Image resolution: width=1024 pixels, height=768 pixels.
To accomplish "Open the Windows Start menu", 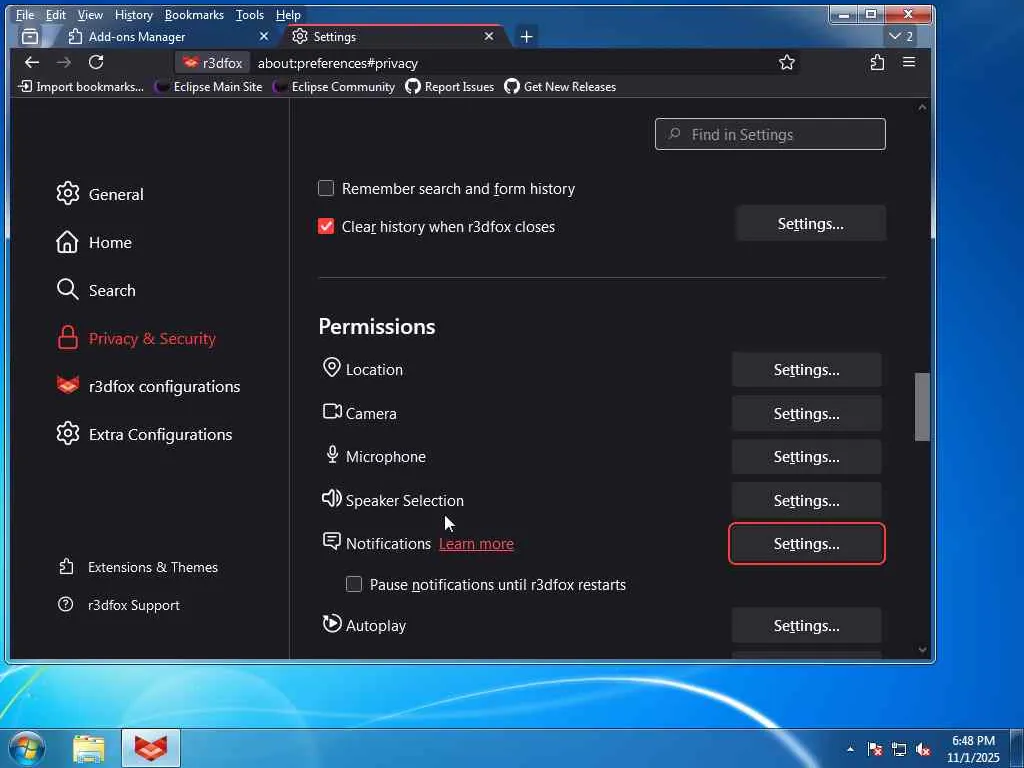I will [27, 748].
